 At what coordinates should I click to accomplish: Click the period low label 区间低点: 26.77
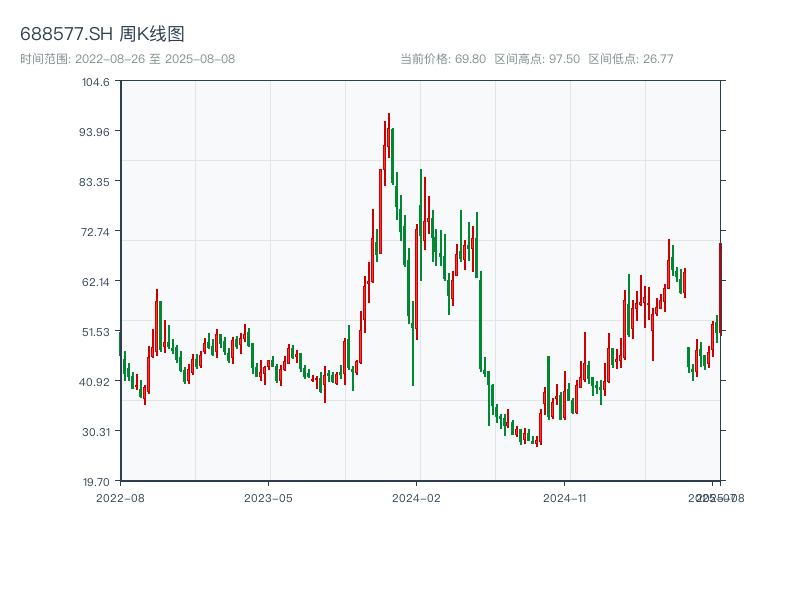pos(631,59)
